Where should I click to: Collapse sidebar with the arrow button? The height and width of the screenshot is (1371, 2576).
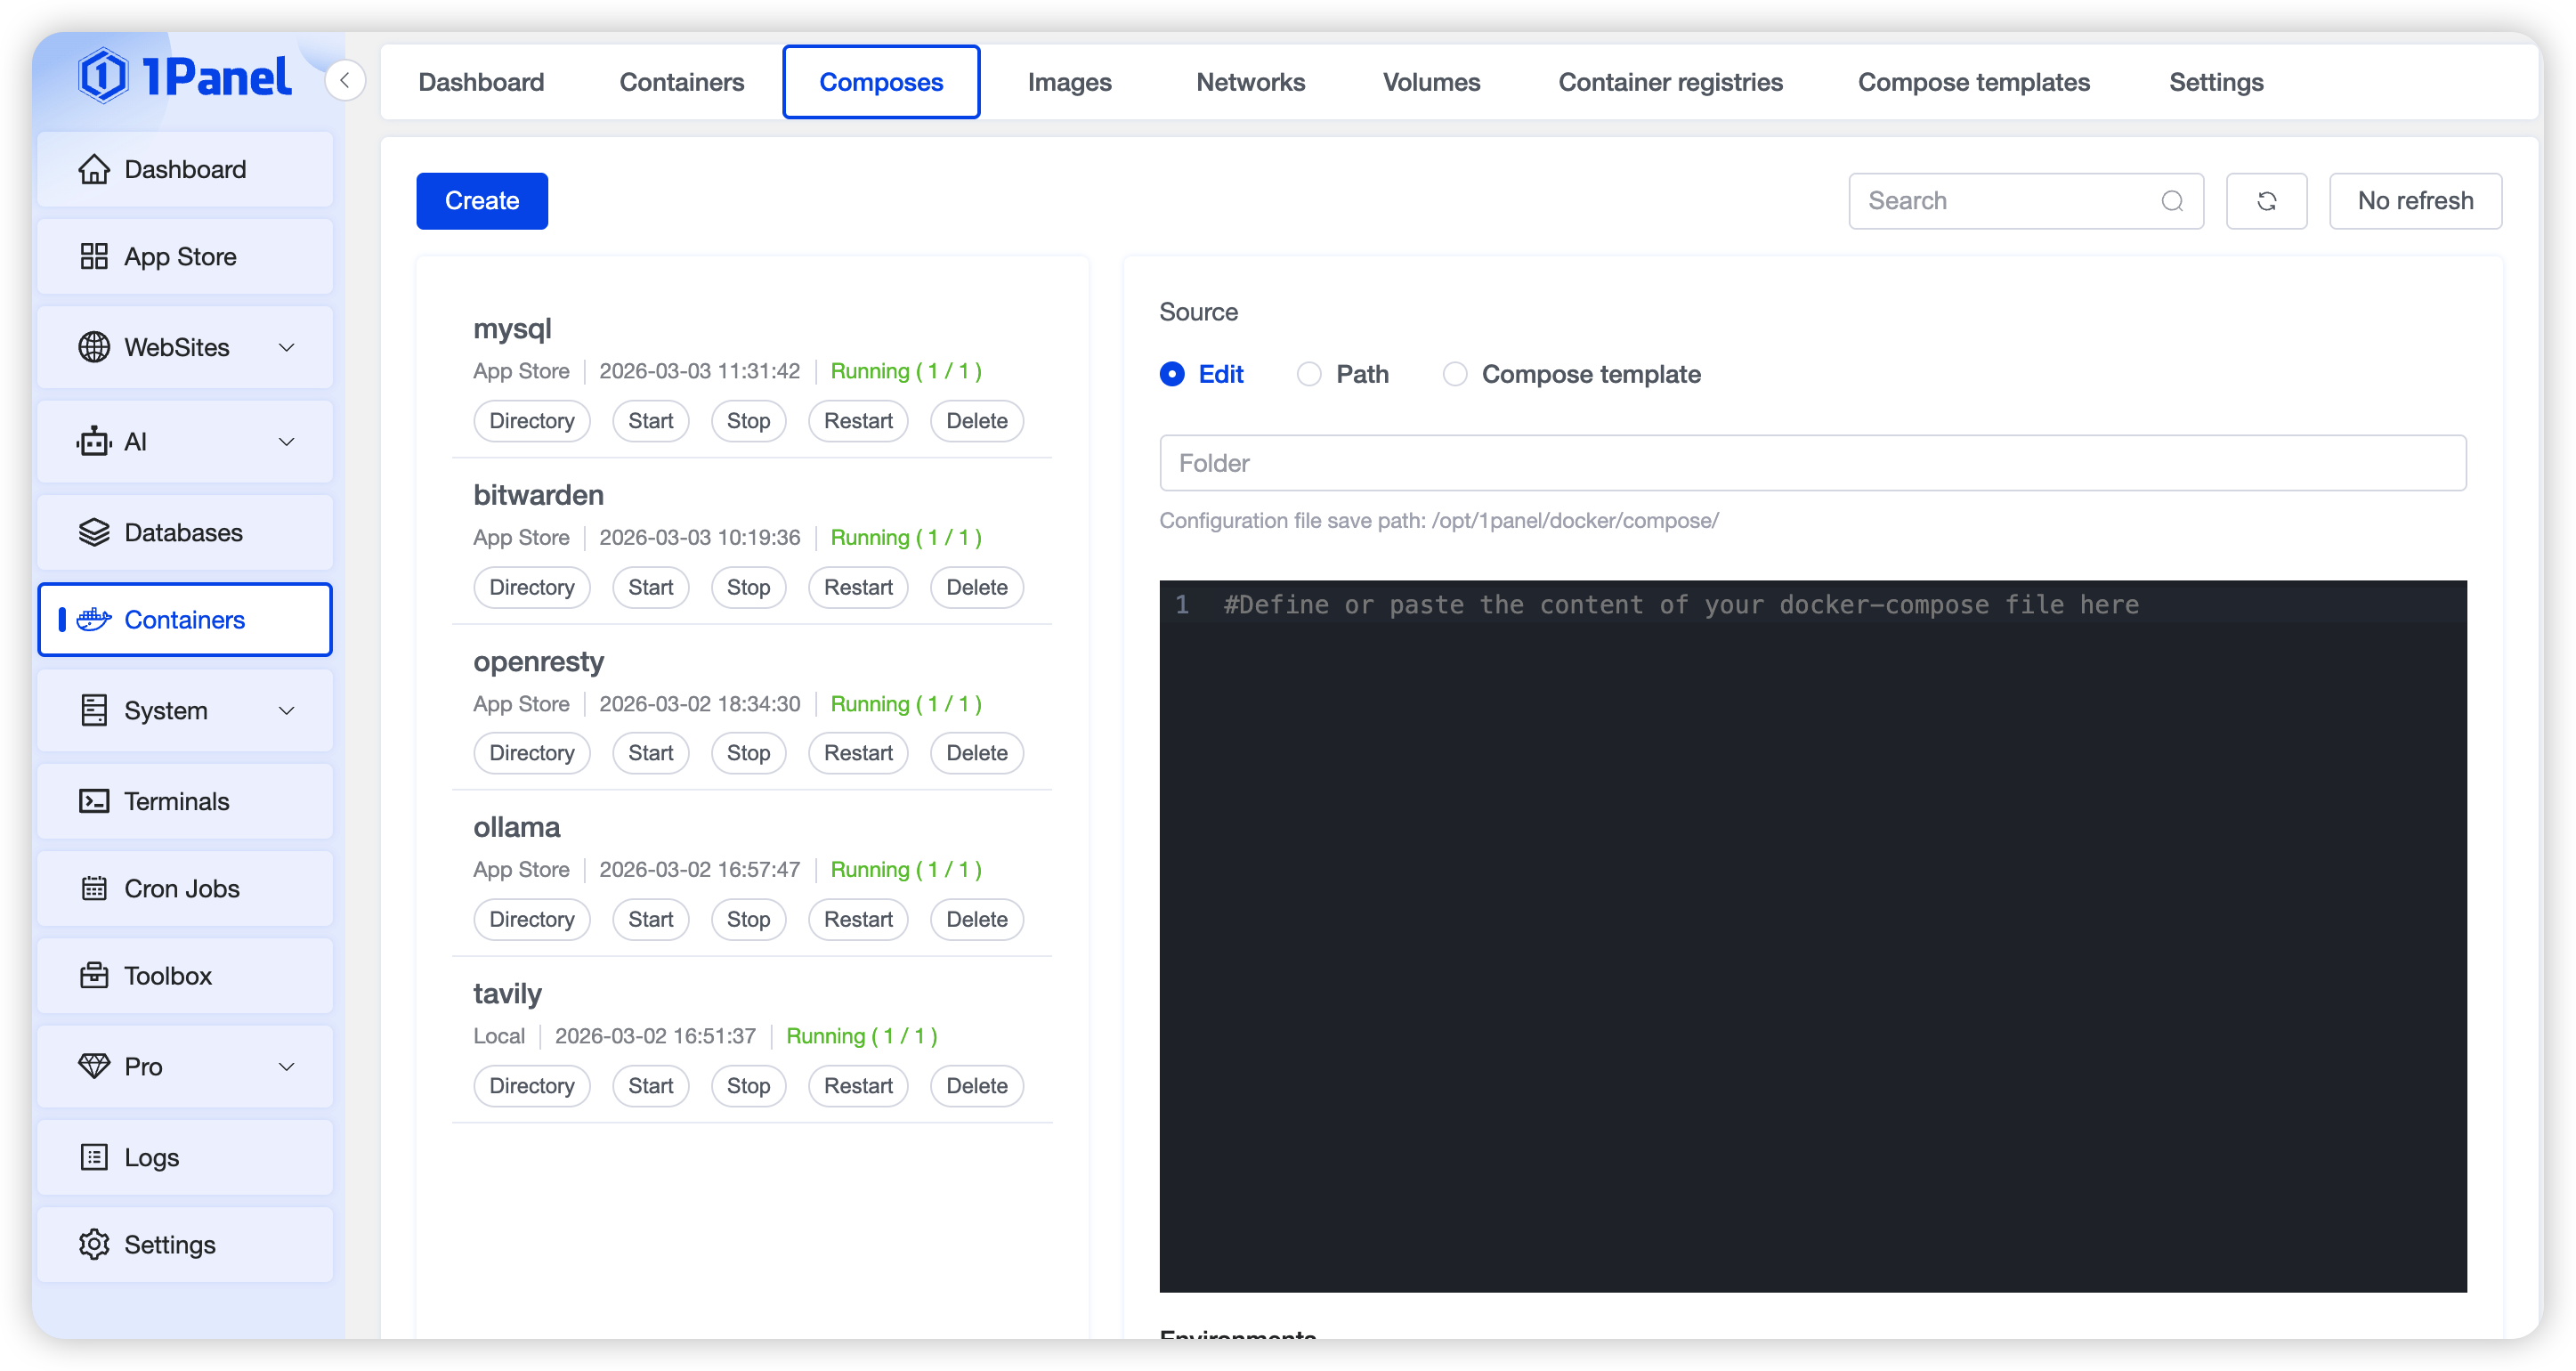point(345,81)
